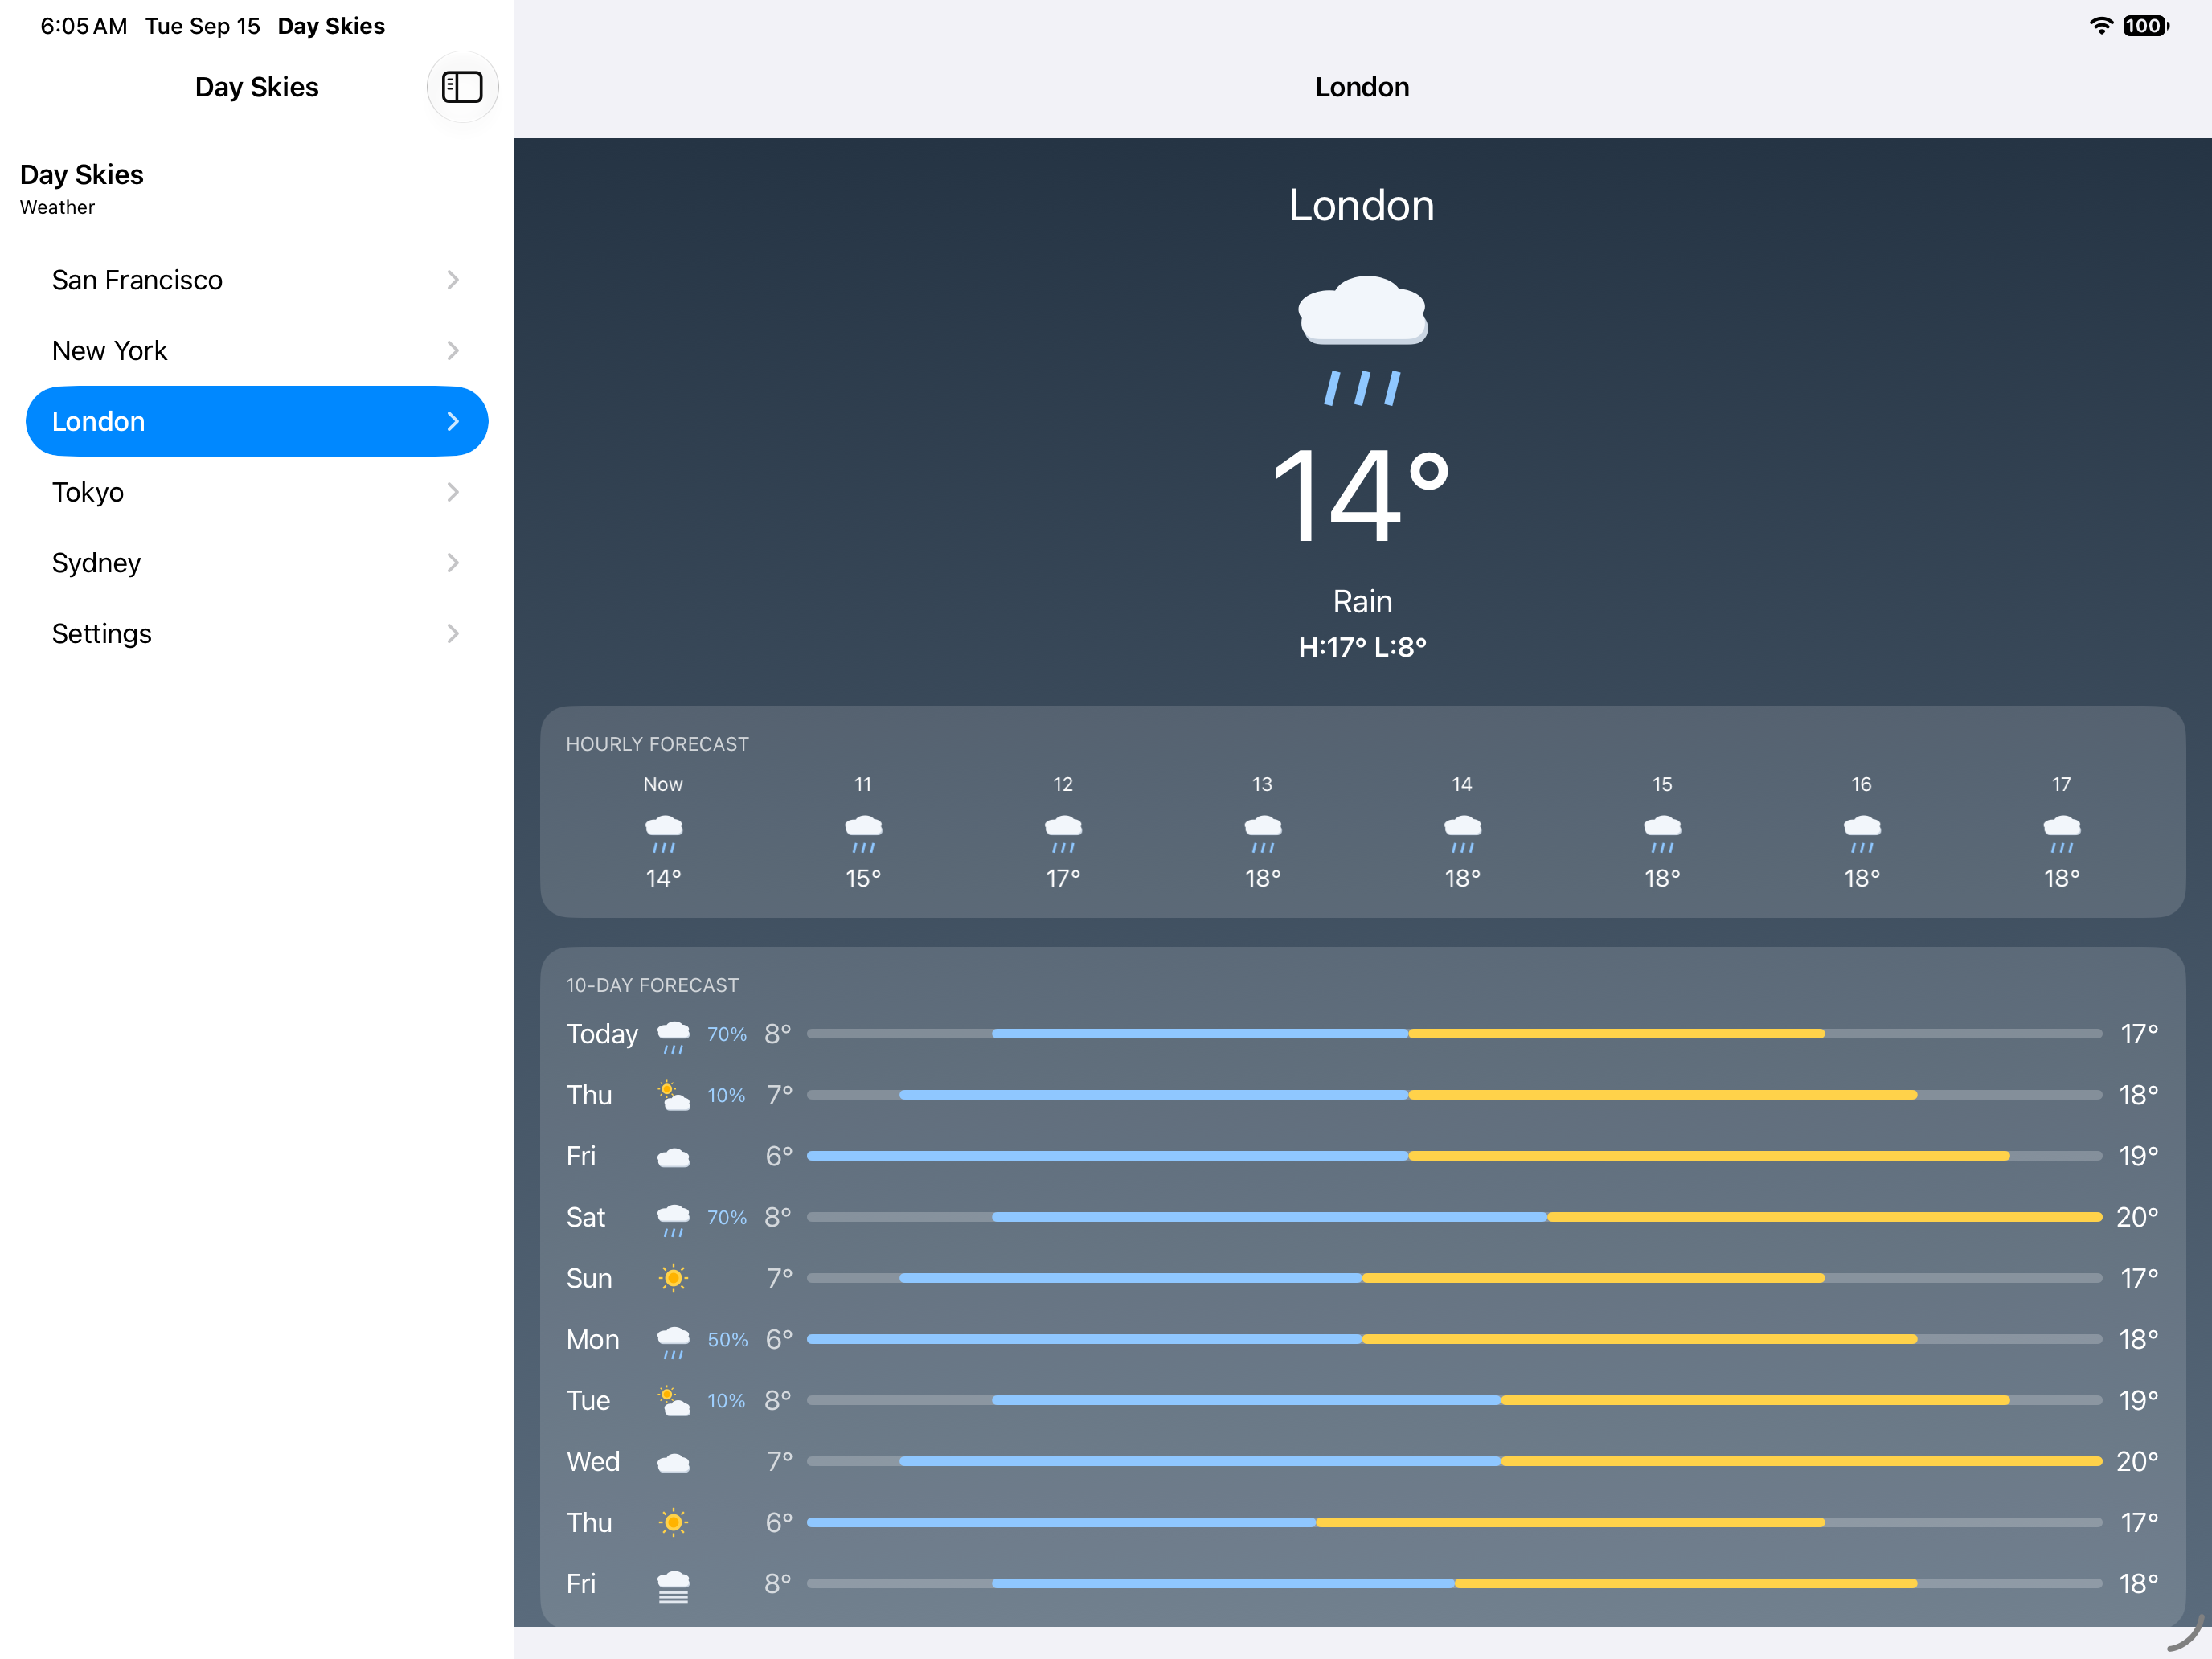2212x1659 pixels.
Task: Click the current temperature 14°
Action: coord(1362,496)
